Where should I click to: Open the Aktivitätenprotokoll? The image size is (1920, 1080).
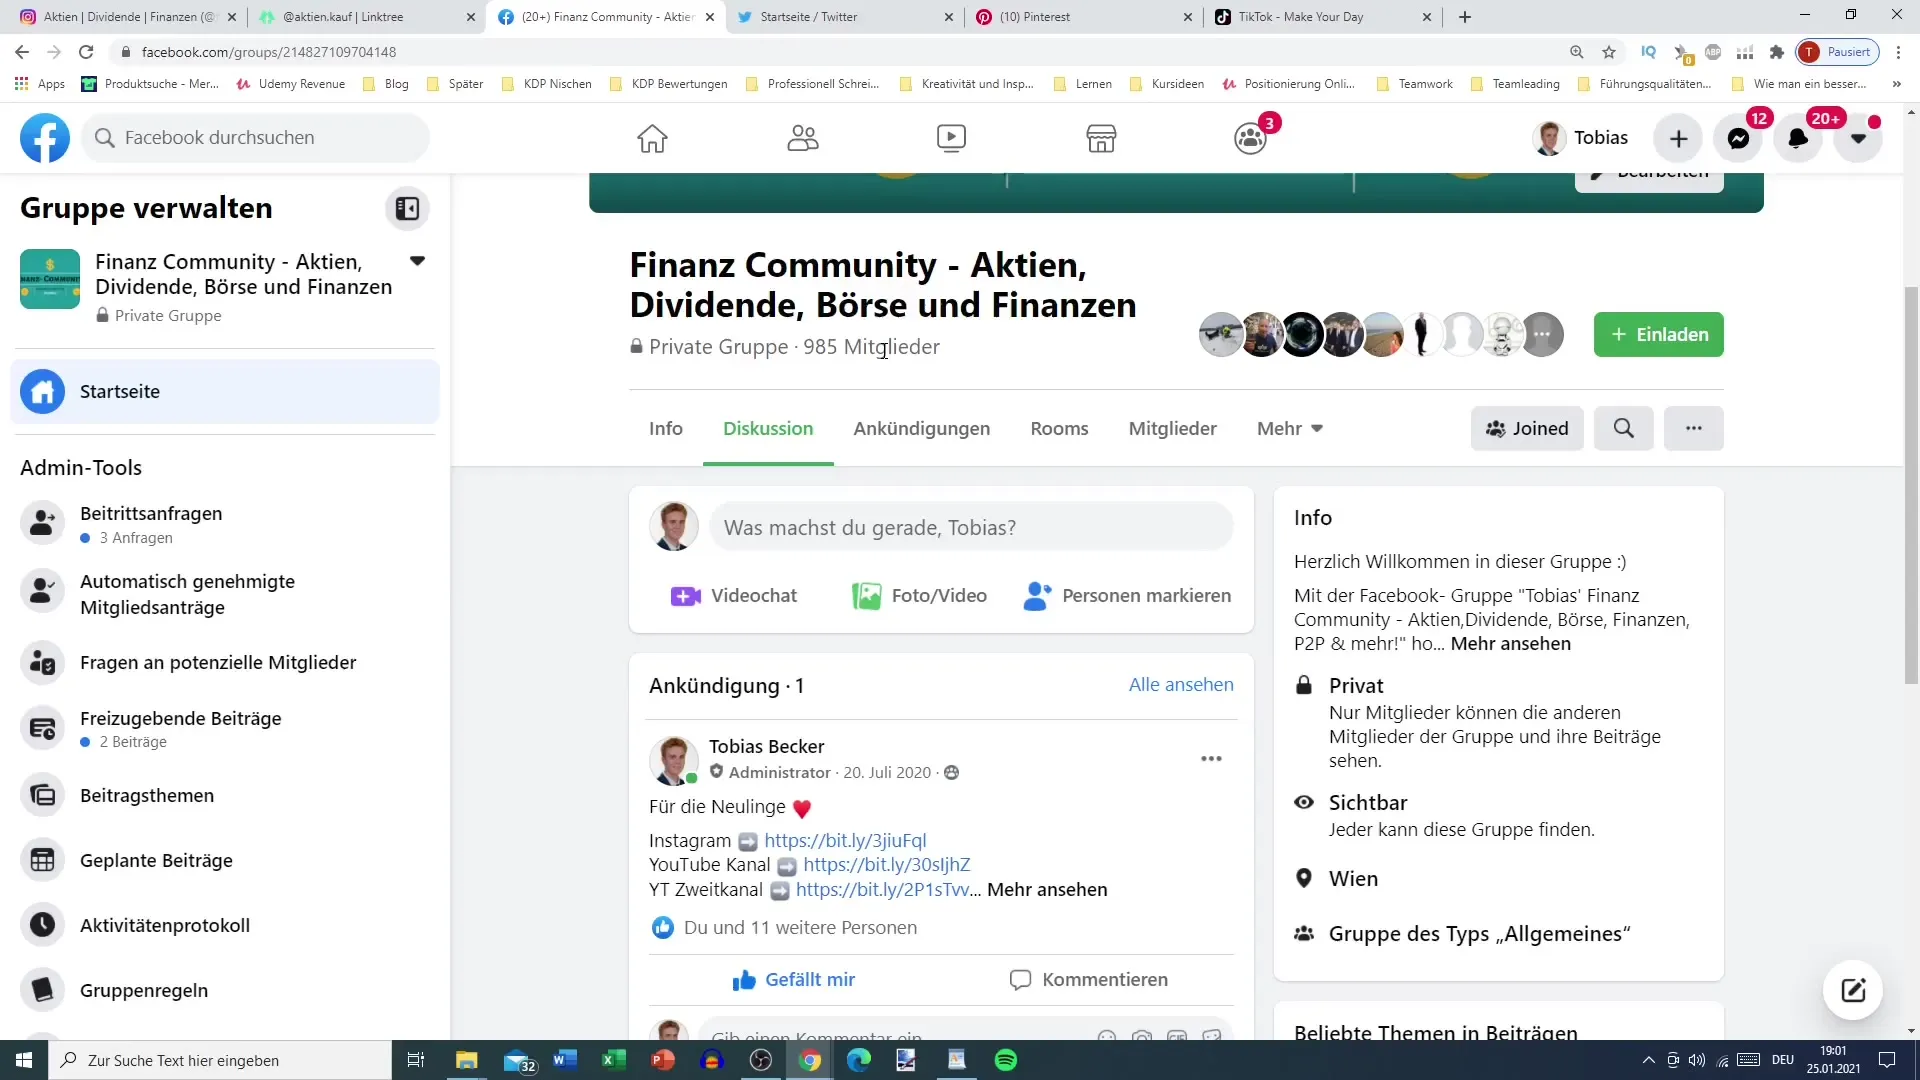pyautogui.click(x=225, y=925)
